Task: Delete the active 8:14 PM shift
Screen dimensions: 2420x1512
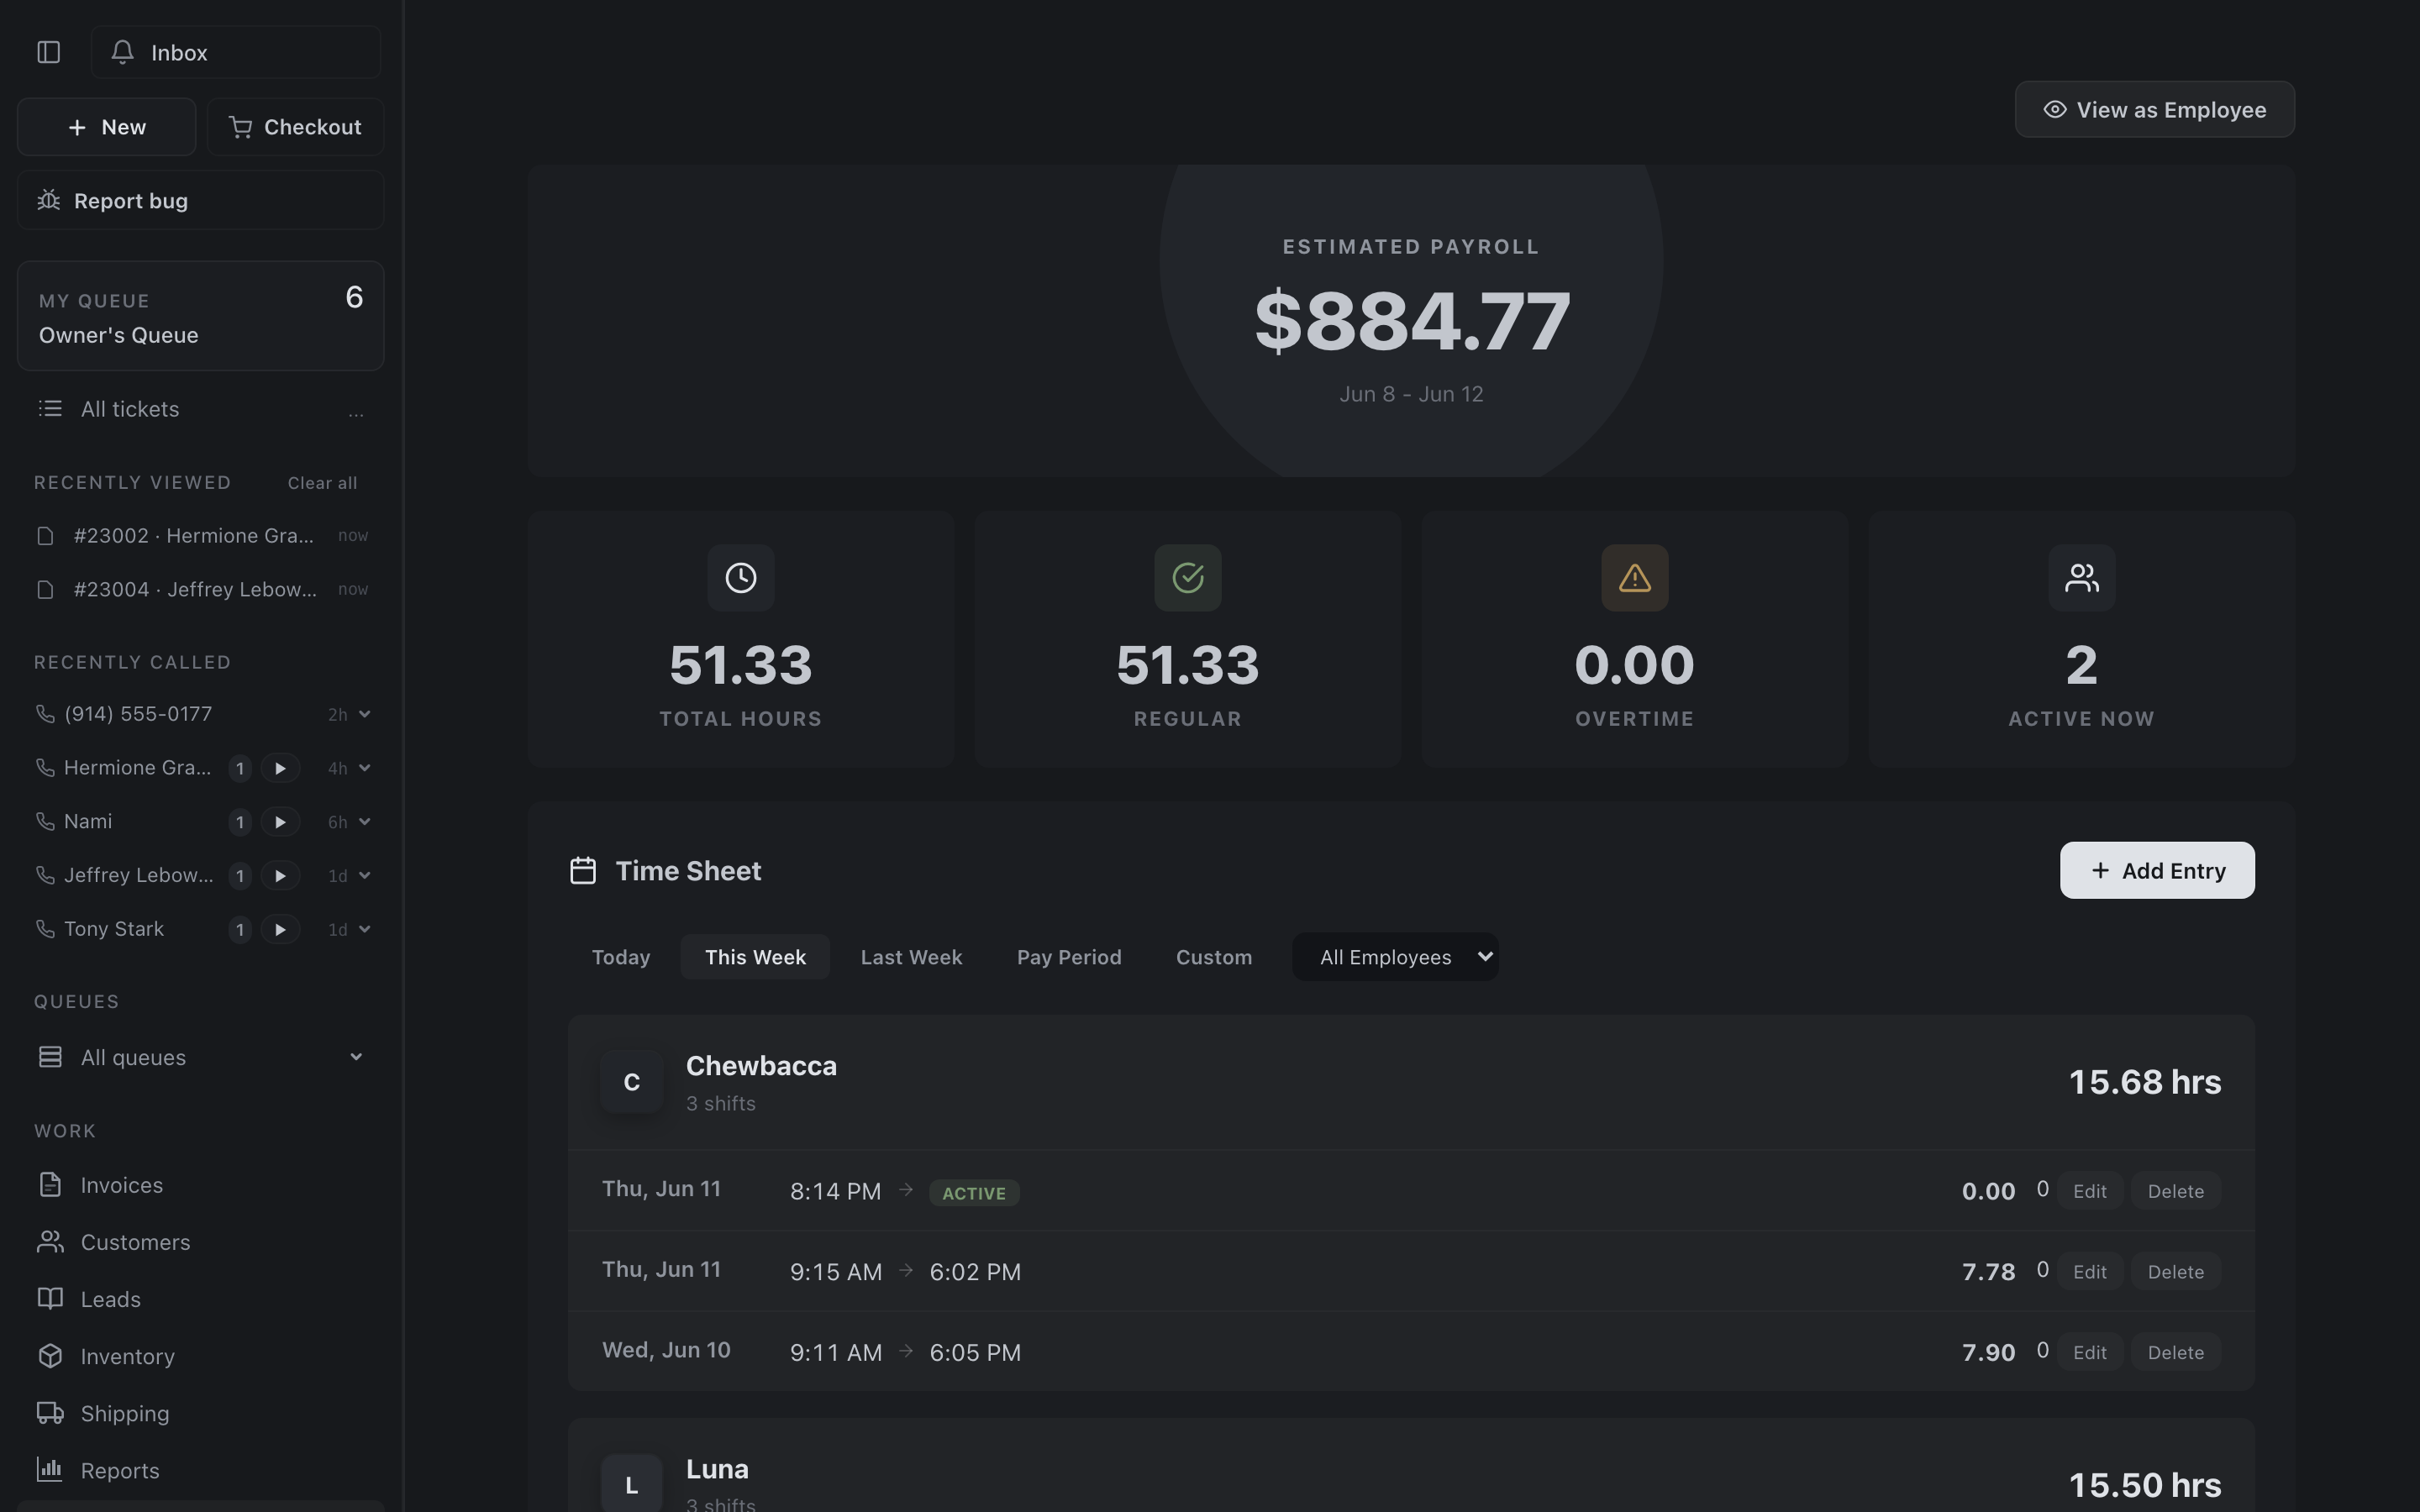Action: [2175, 1191]
